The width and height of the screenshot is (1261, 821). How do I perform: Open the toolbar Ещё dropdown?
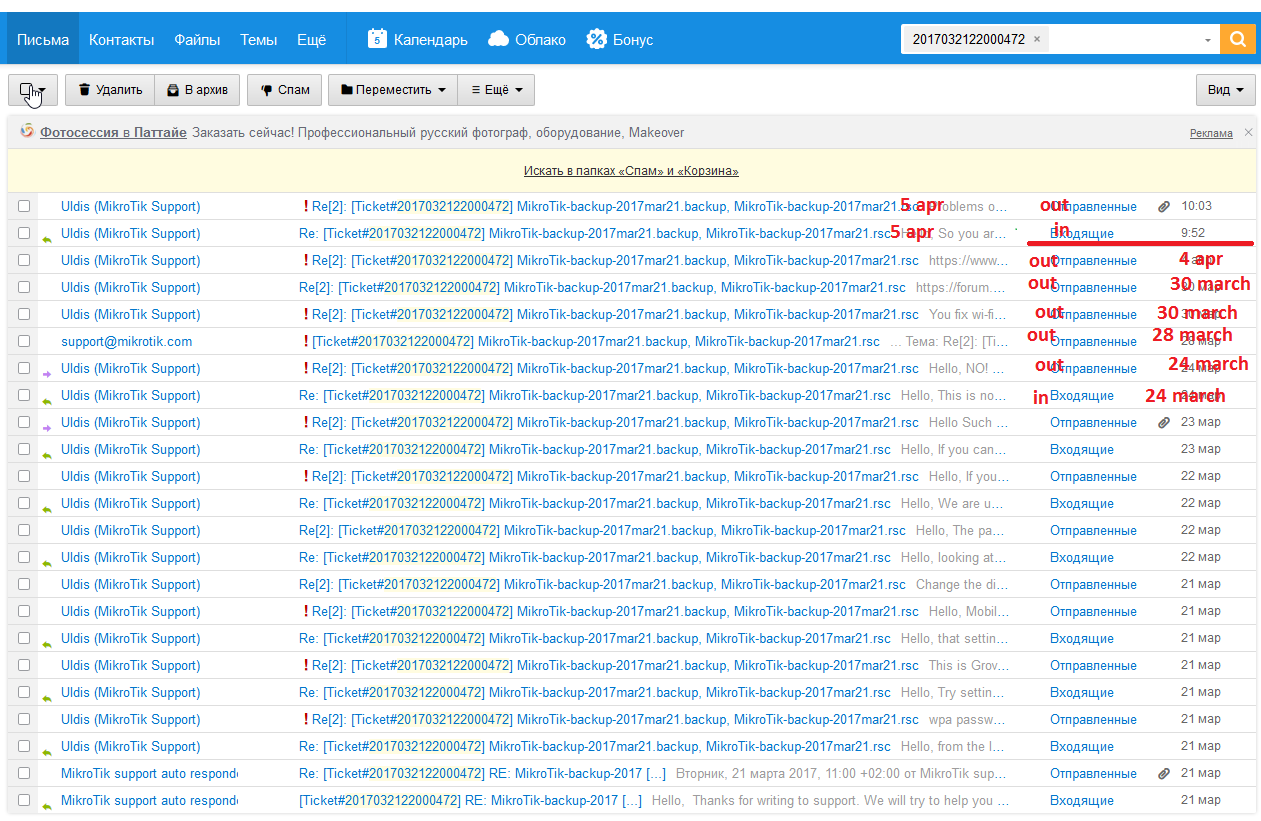pyautogui.click(x=496, y=90)
